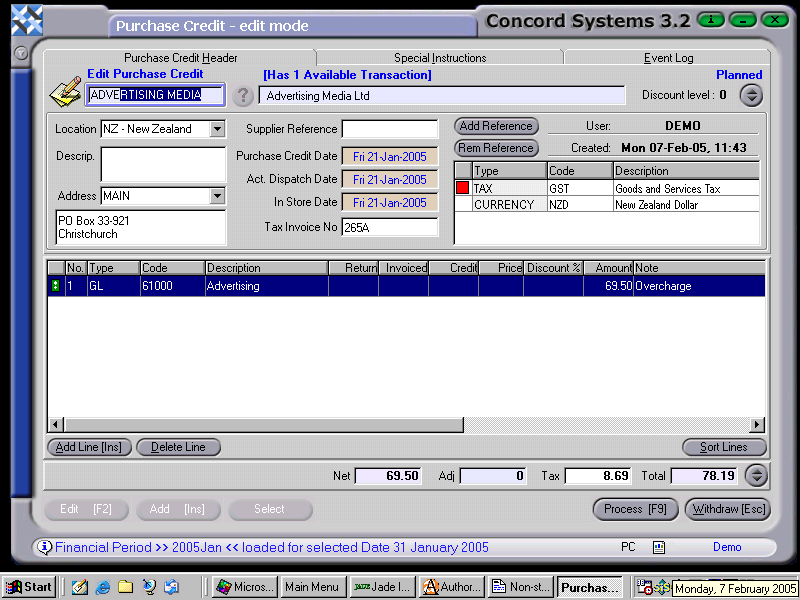Click the green double-arrow icon on Advertising line
Image resolution: width=800 pixels, height=600 pixels.
tap(53, 285)
